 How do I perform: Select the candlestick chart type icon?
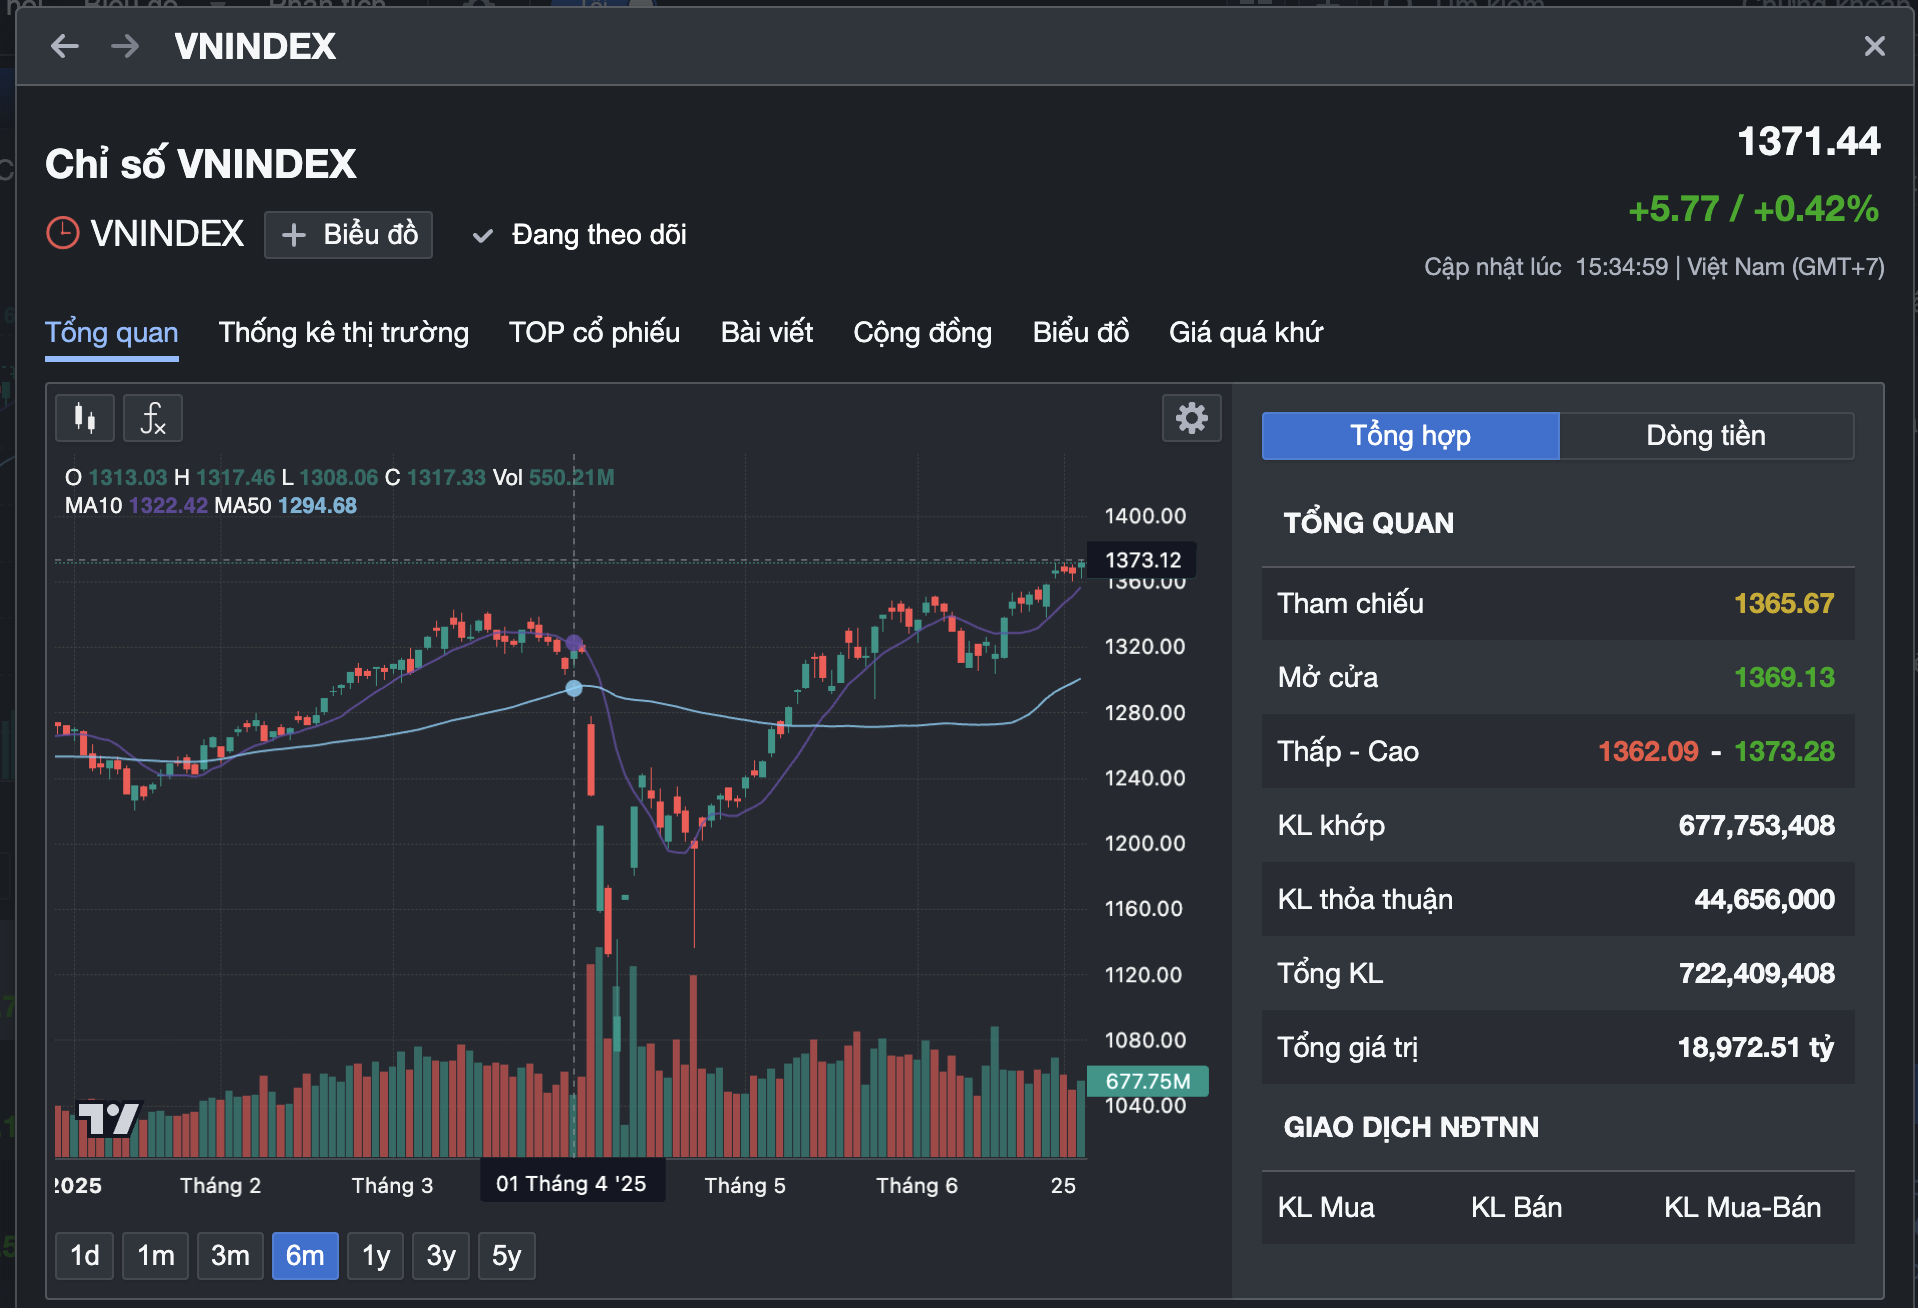[x=84, y=418]
